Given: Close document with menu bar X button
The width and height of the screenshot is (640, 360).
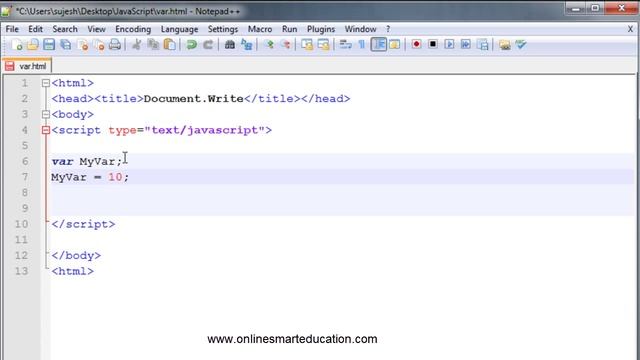Looking at the screenshot, I should (630, 29).
